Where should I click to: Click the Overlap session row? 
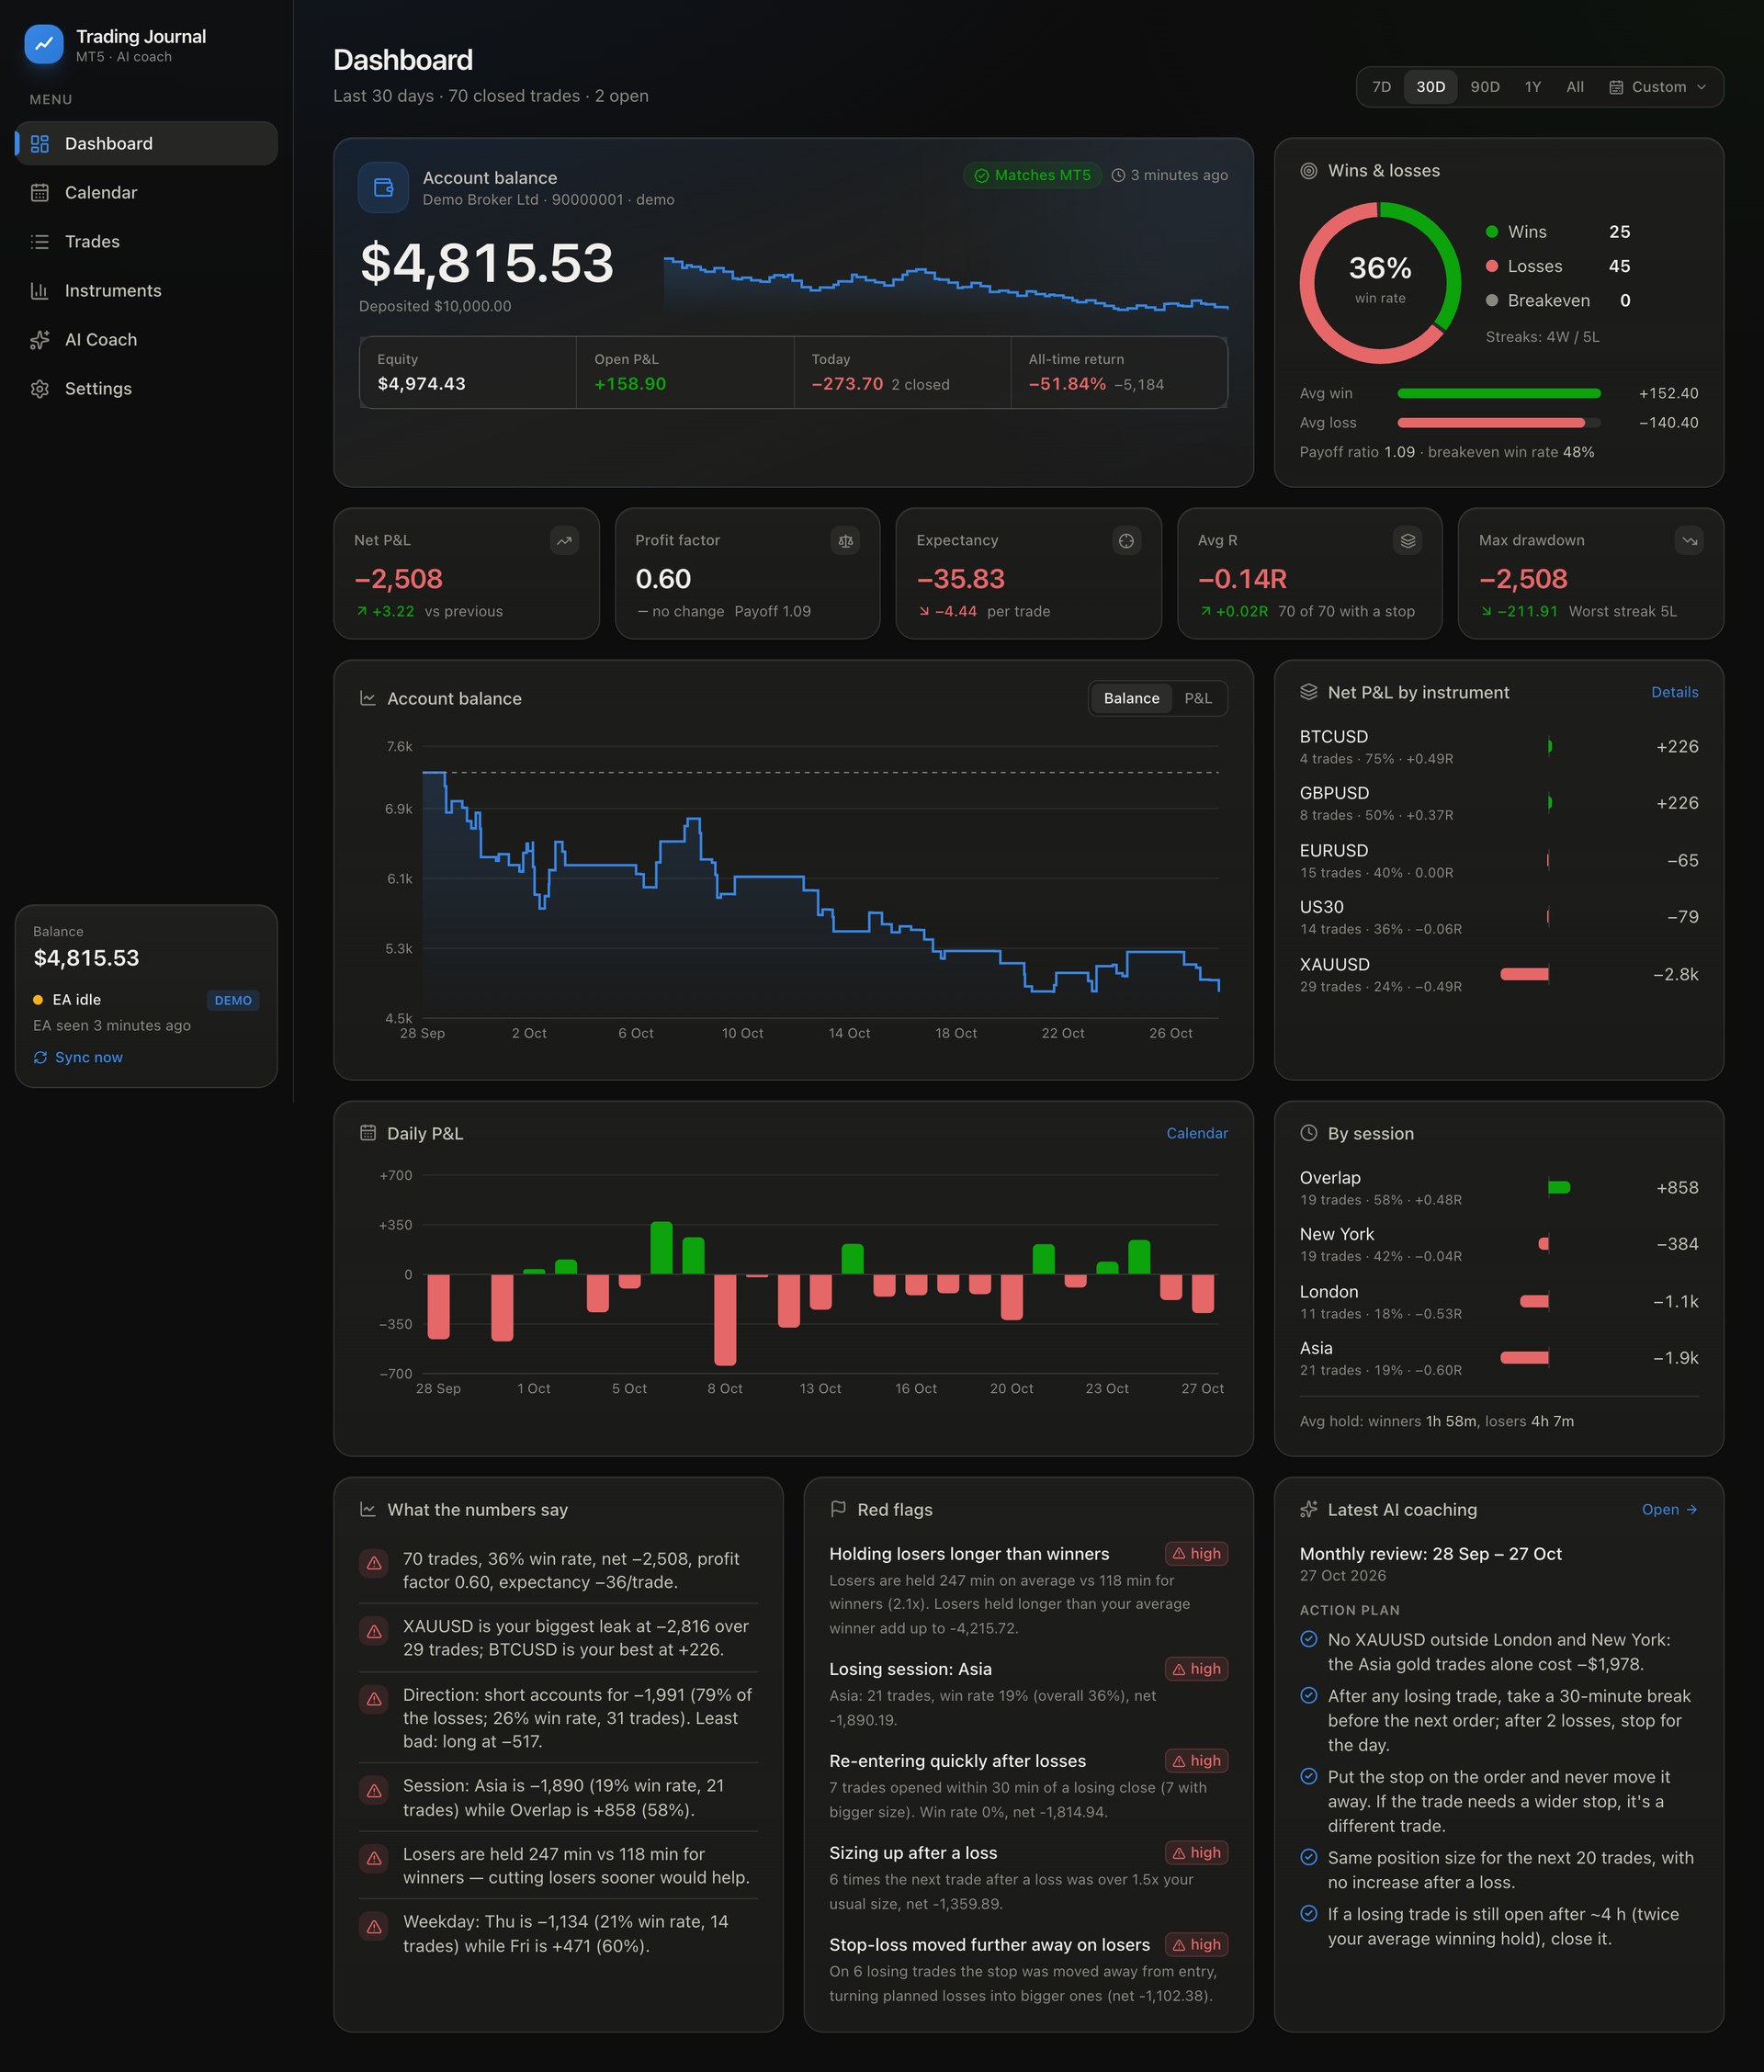click(x=1498, y=1187)
